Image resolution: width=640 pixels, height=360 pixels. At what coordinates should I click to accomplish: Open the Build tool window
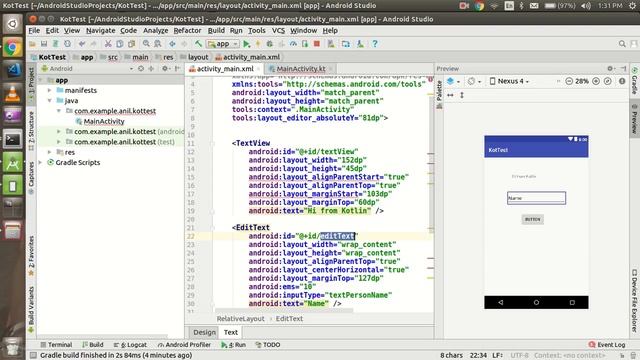tap(93, 344)
